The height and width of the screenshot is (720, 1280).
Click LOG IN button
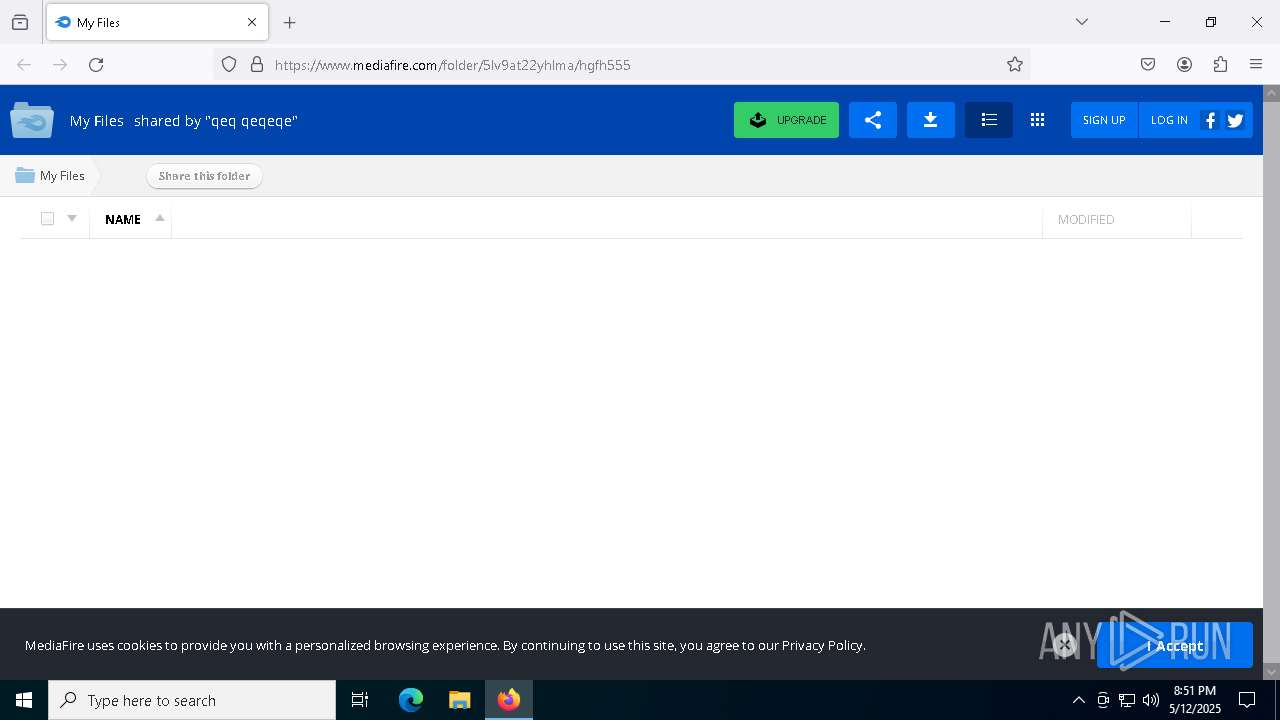point(1169,120)
